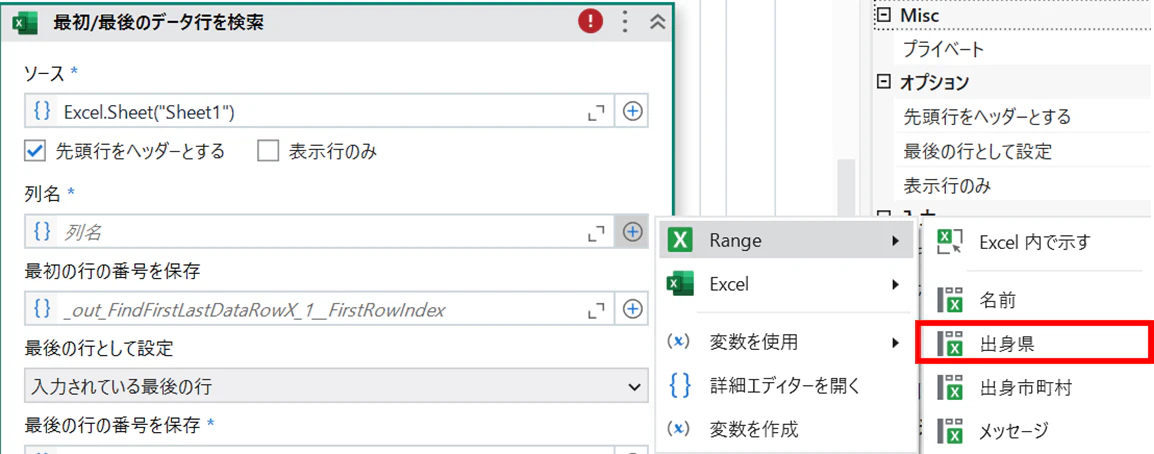Open plus menu for ソース field
This screenshot has width=1154, height=454.
632,111
